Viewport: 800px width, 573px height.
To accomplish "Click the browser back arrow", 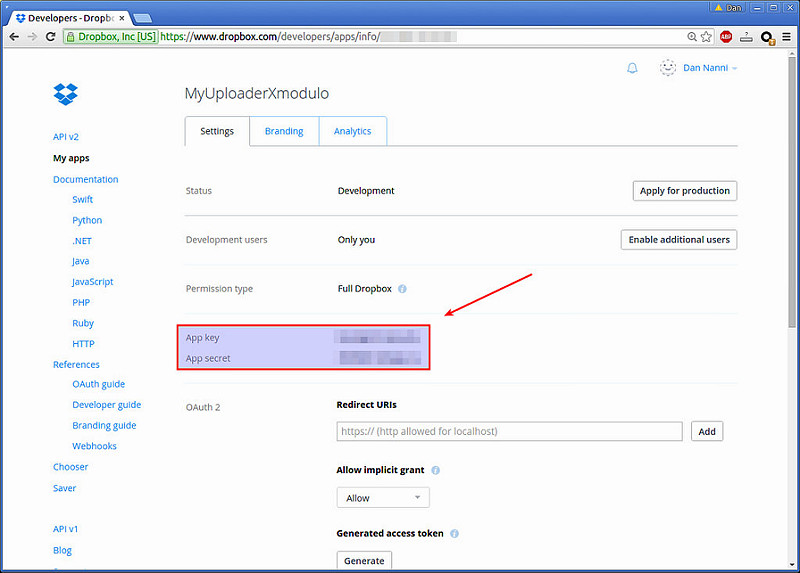I will [x=14, y=37].
